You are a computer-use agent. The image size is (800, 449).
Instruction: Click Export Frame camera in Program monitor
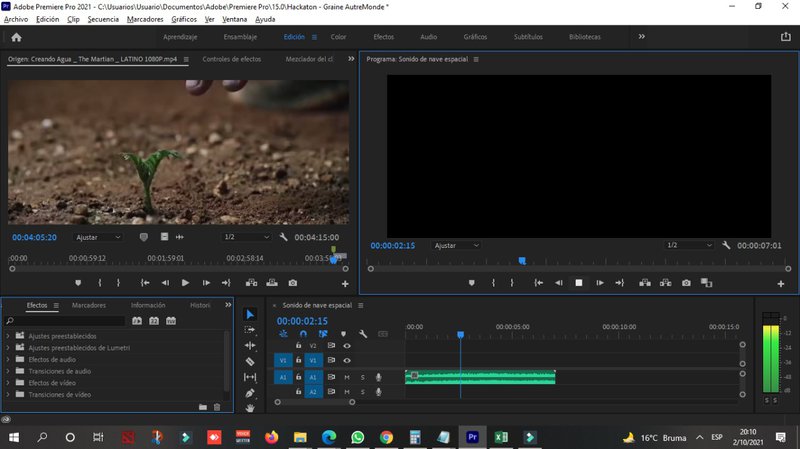tap(686, 283)
